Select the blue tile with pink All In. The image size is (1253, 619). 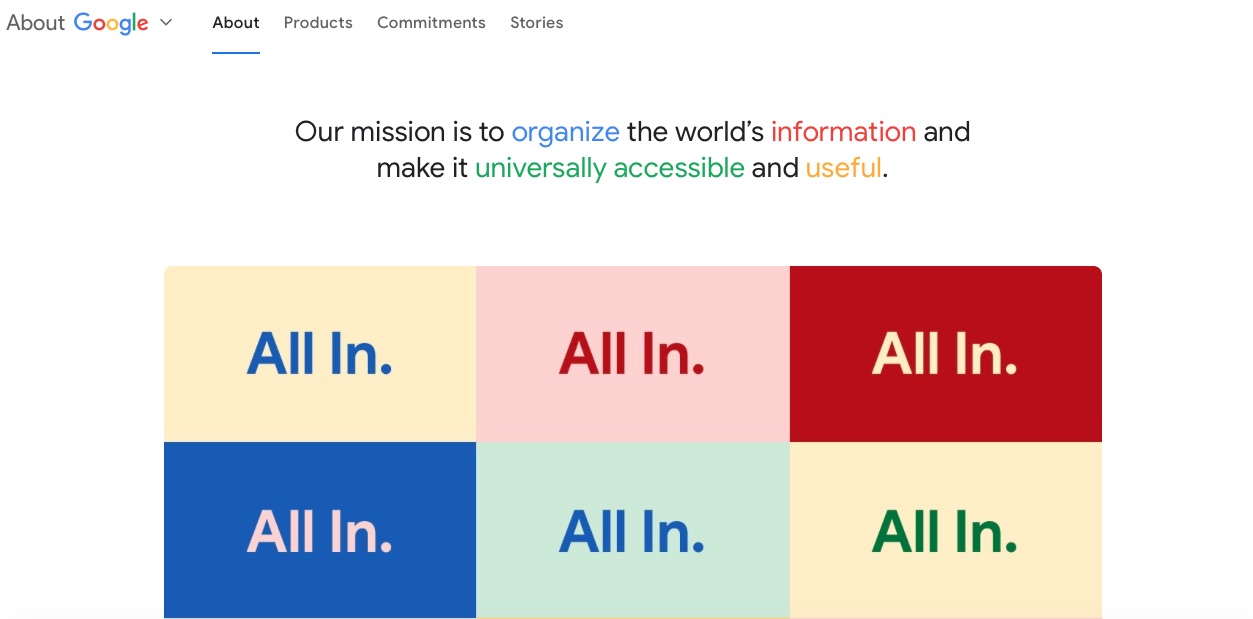(320, 530)
